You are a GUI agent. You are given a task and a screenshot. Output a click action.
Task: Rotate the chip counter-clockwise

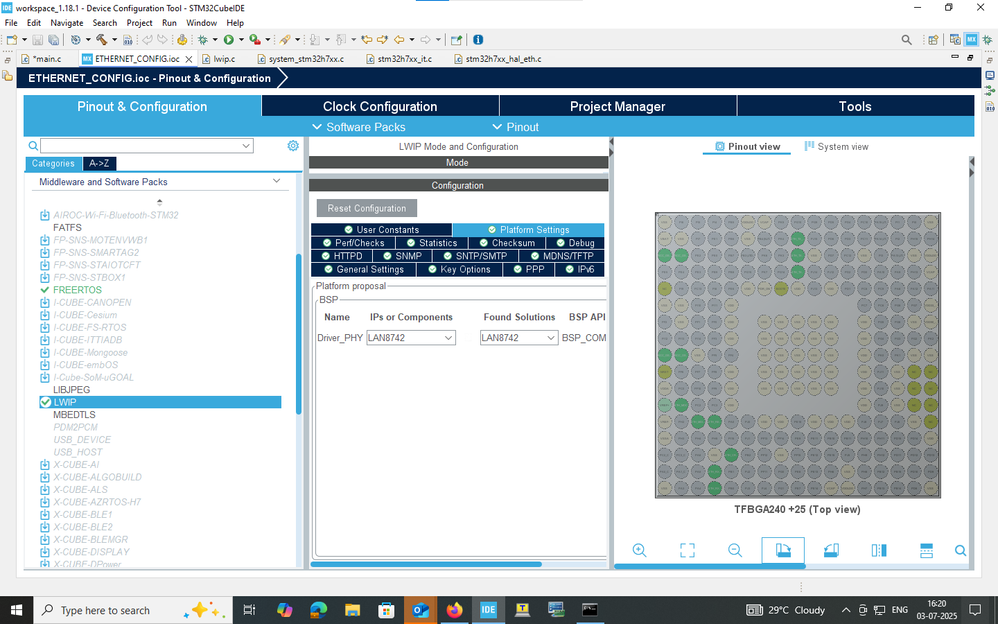(831, 550)
